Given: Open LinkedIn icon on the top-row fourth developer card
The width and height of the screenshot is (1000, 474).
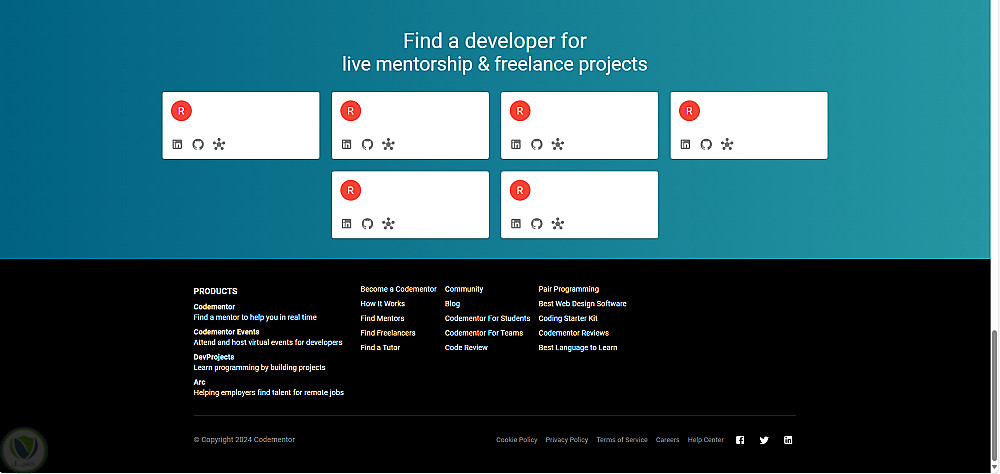Looking at the screenshot, I should coord(685,144).
